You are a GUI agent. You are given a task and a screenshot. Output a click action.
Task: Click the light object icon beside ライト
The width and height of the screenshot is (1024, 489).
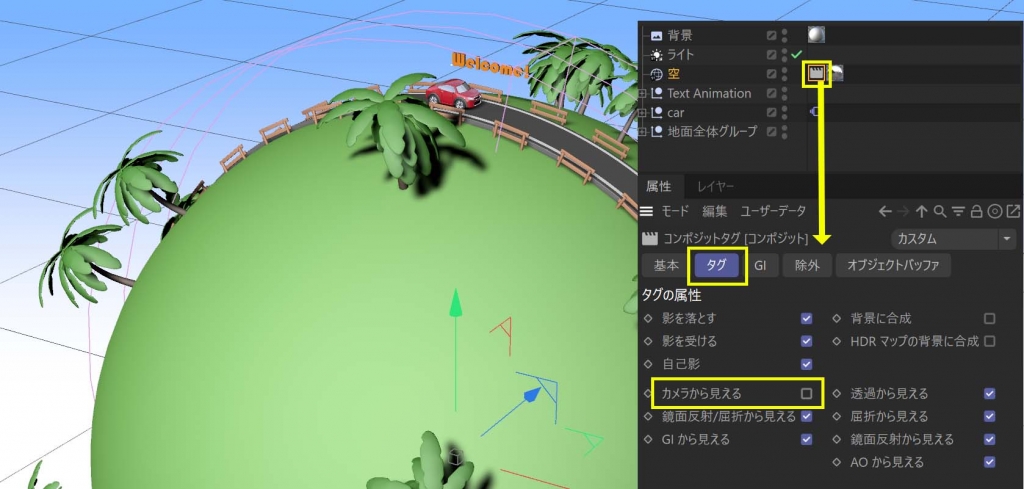coord(656,55)
